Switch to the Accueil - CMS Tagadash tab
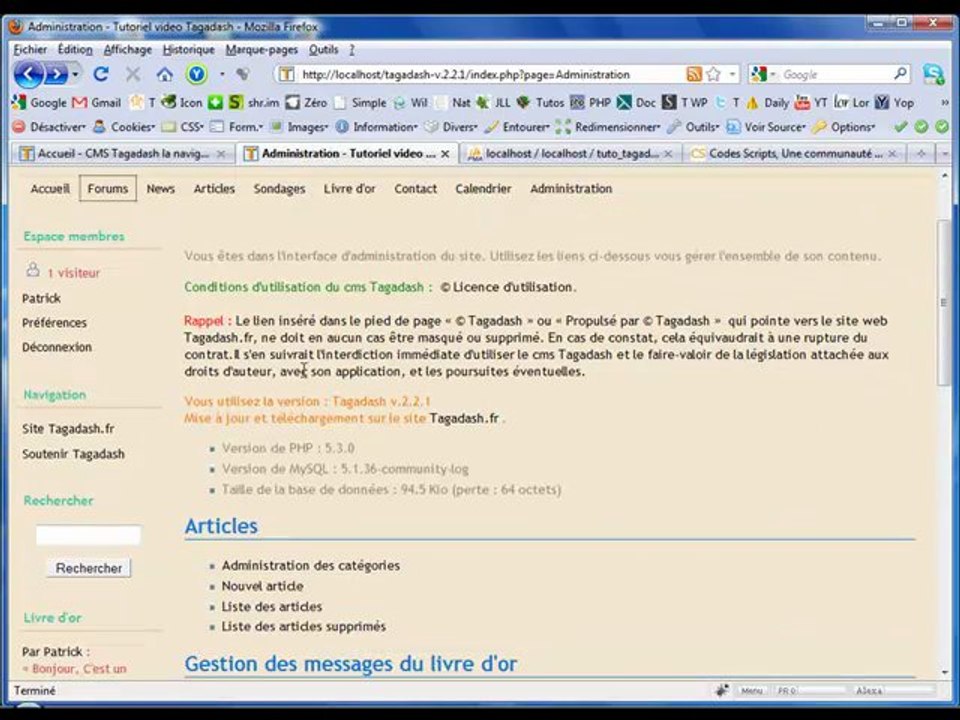Screen dimensions: 960x720 coord(122,154)
